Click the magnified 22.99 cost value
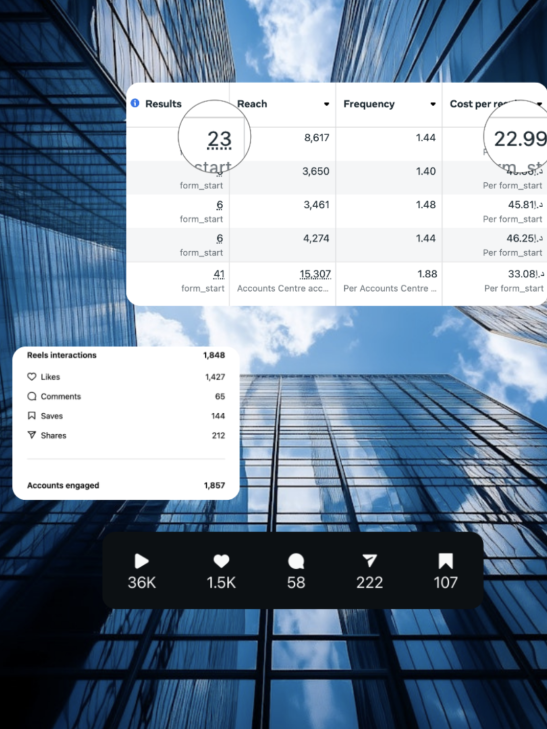The height and width of the screenshot is (729, 547). point(520,139)
